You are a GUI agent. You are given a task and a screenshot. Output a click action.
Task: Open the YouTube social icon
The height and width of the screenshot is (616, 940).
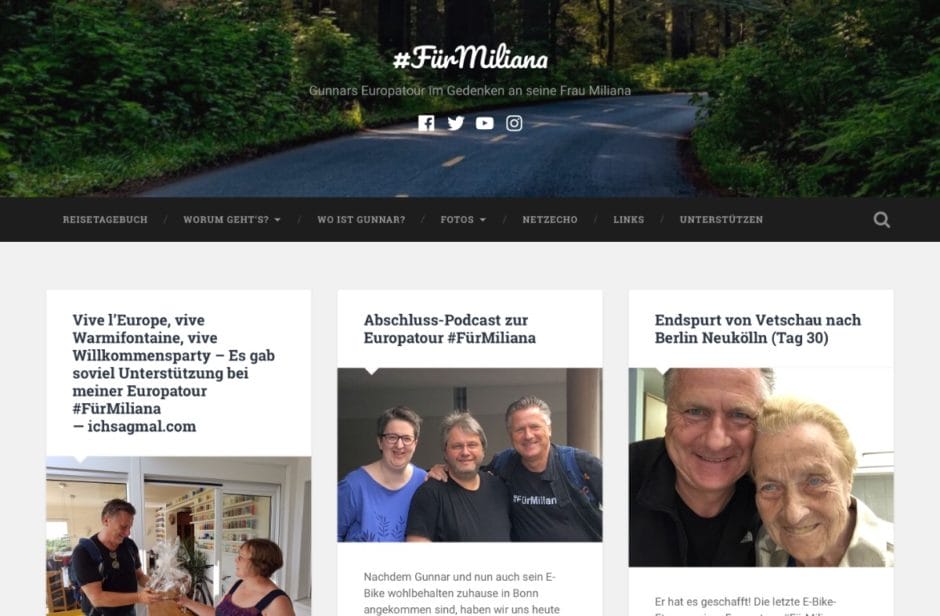point(484,123)
